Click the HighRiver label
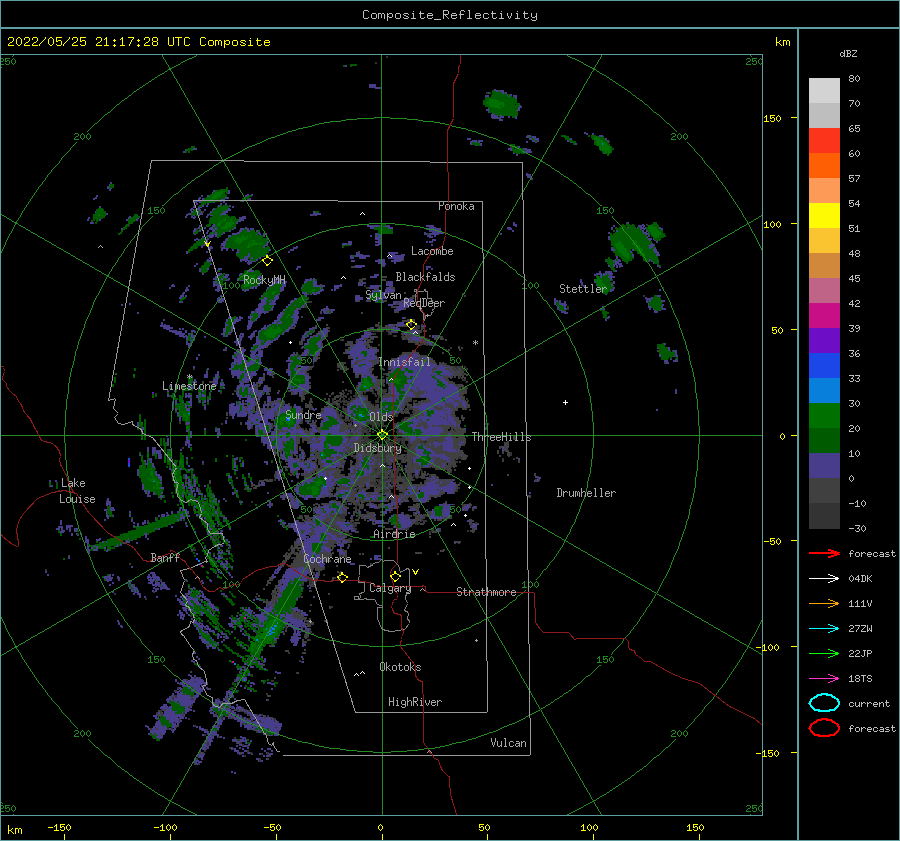This screenshot has width=900, height=841. (415, 702)
